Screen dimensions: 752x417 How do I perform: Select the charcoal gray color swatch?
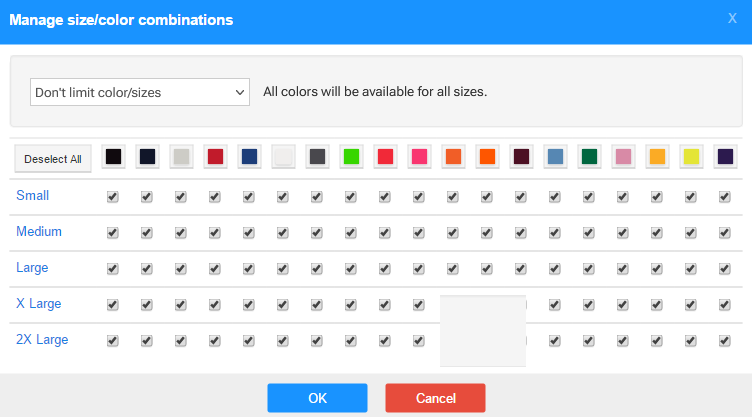click(317, 156)
